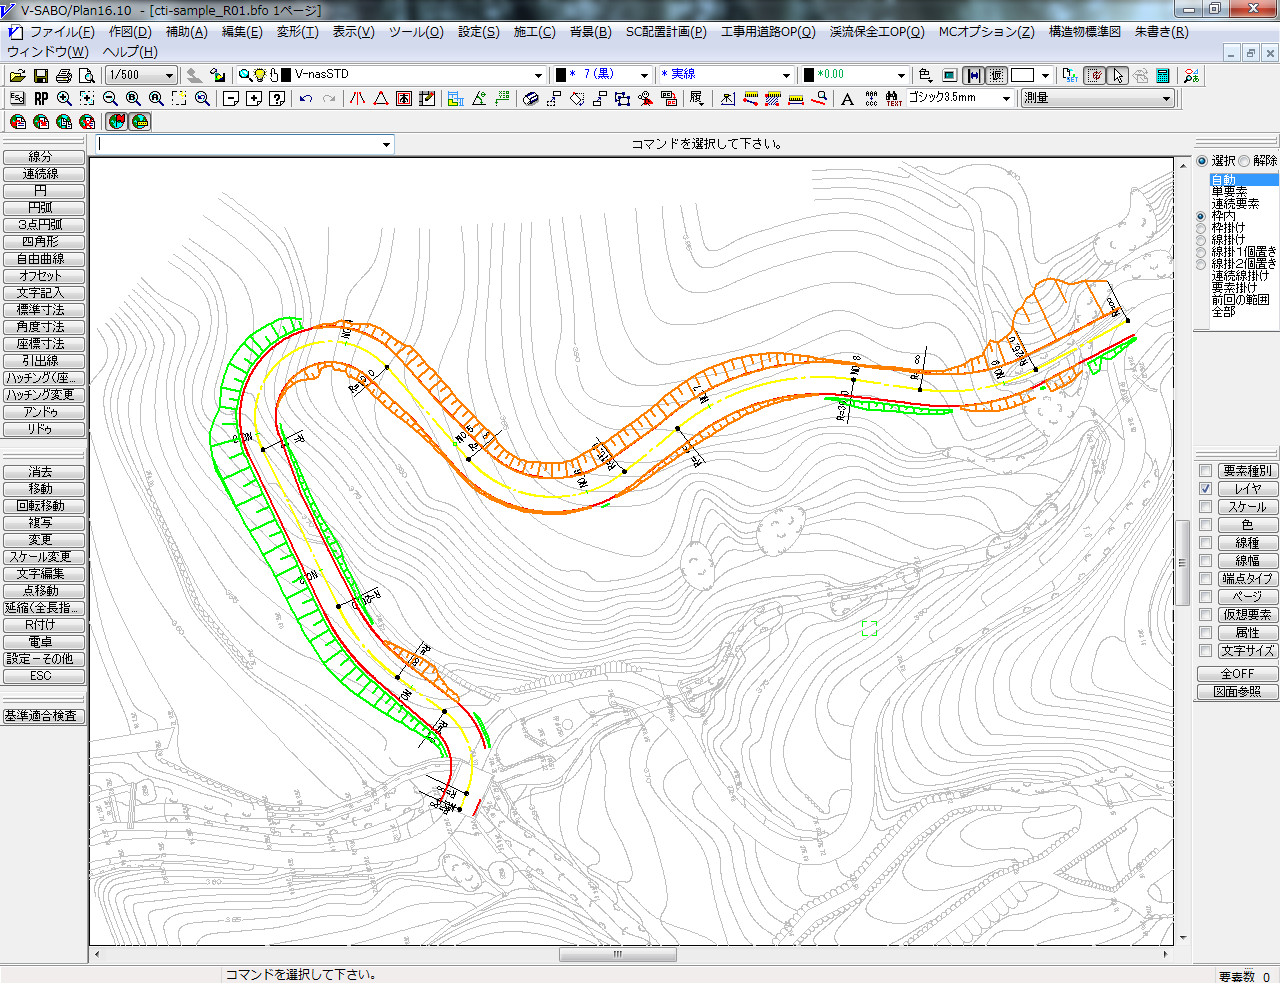
Task: Open the command input combo arrow
Action: point(386,144)
